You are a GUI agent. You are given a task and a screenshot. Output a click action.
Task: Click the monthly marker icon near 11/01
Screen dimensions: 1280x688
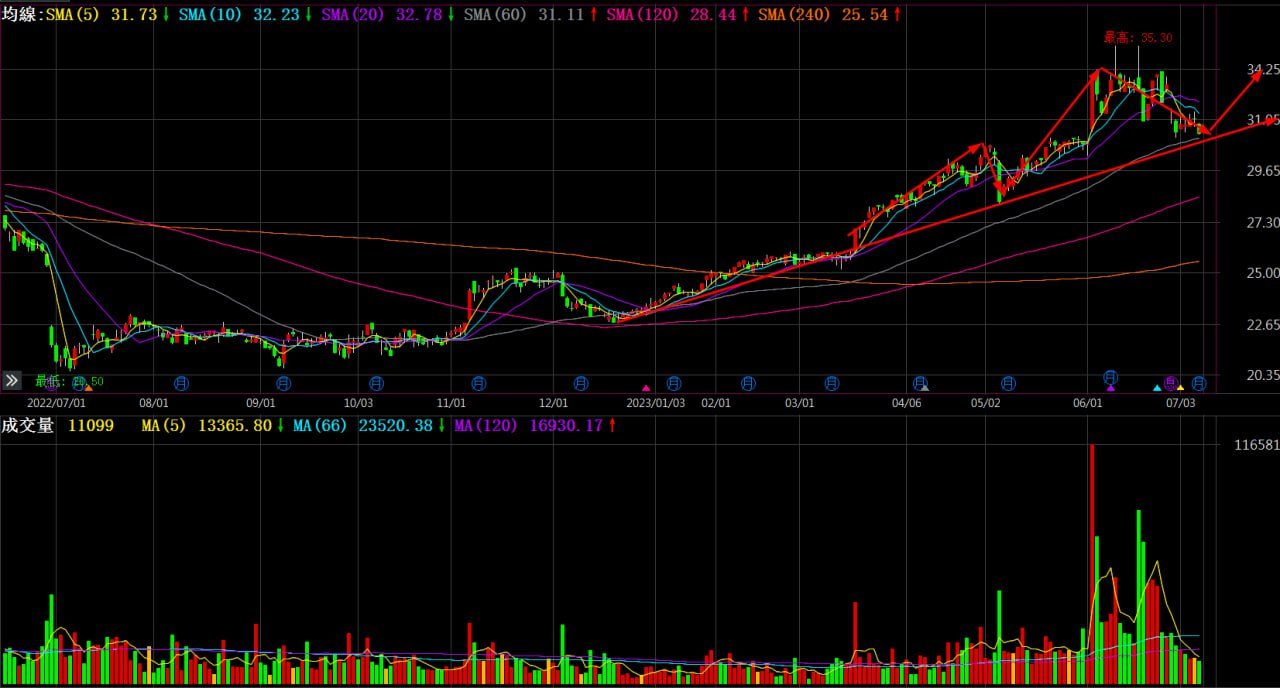click(478, 382)
